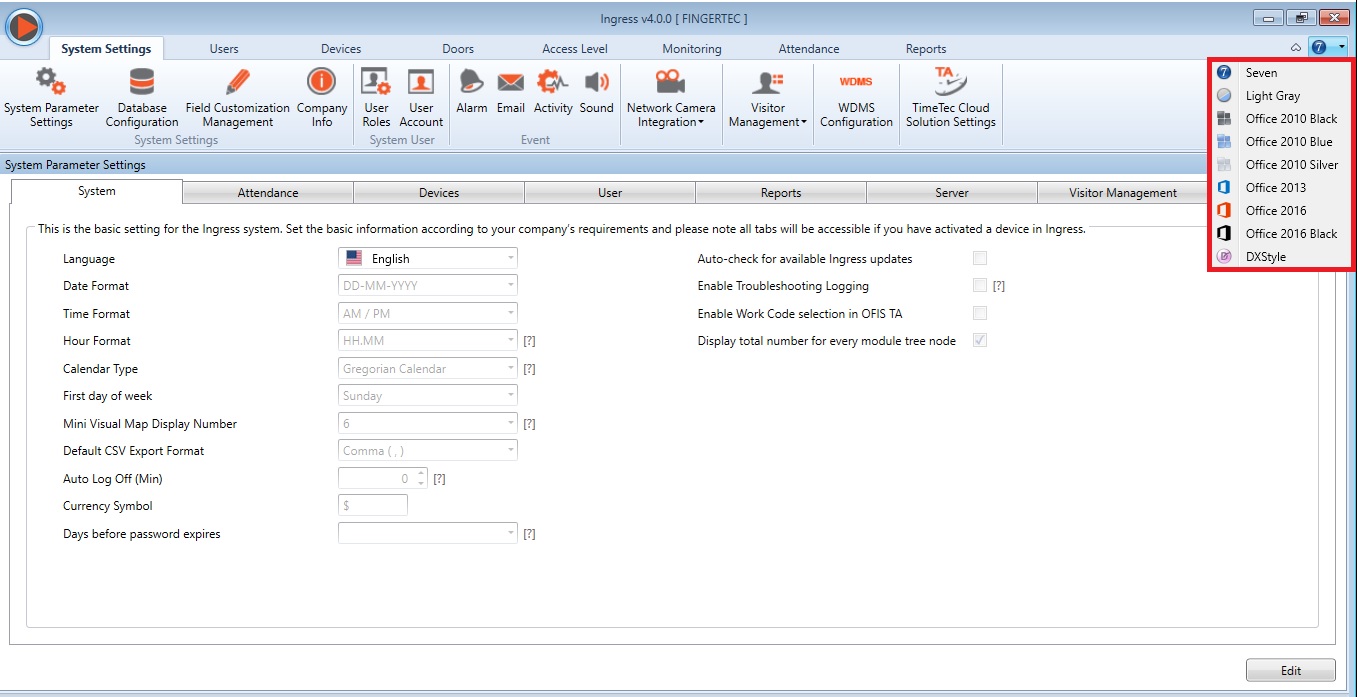
Task: Switch to the Devices ribbon tab
Action: coord(341,48)
